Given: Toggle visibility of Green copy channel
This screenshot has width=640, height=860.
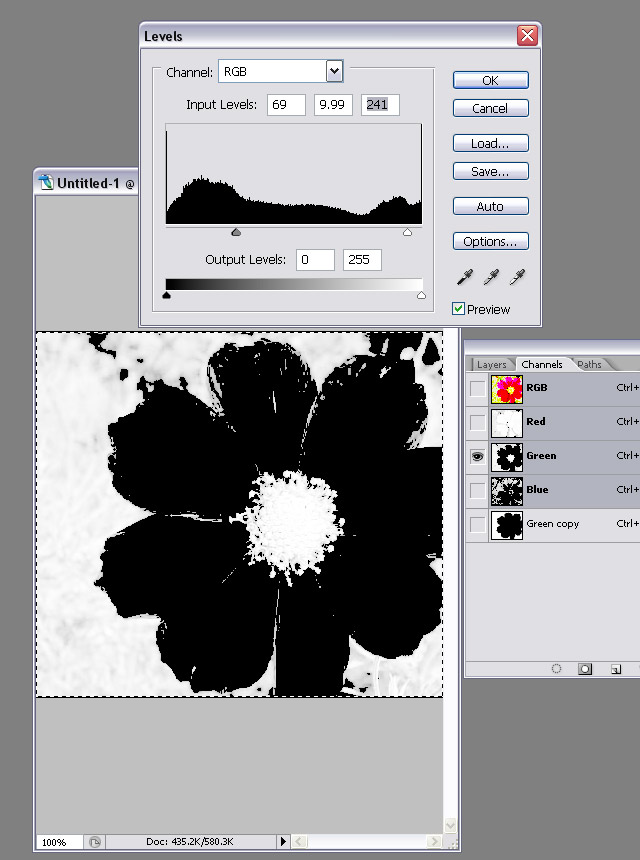Looking at the screenshot, I should pos(477,524).
